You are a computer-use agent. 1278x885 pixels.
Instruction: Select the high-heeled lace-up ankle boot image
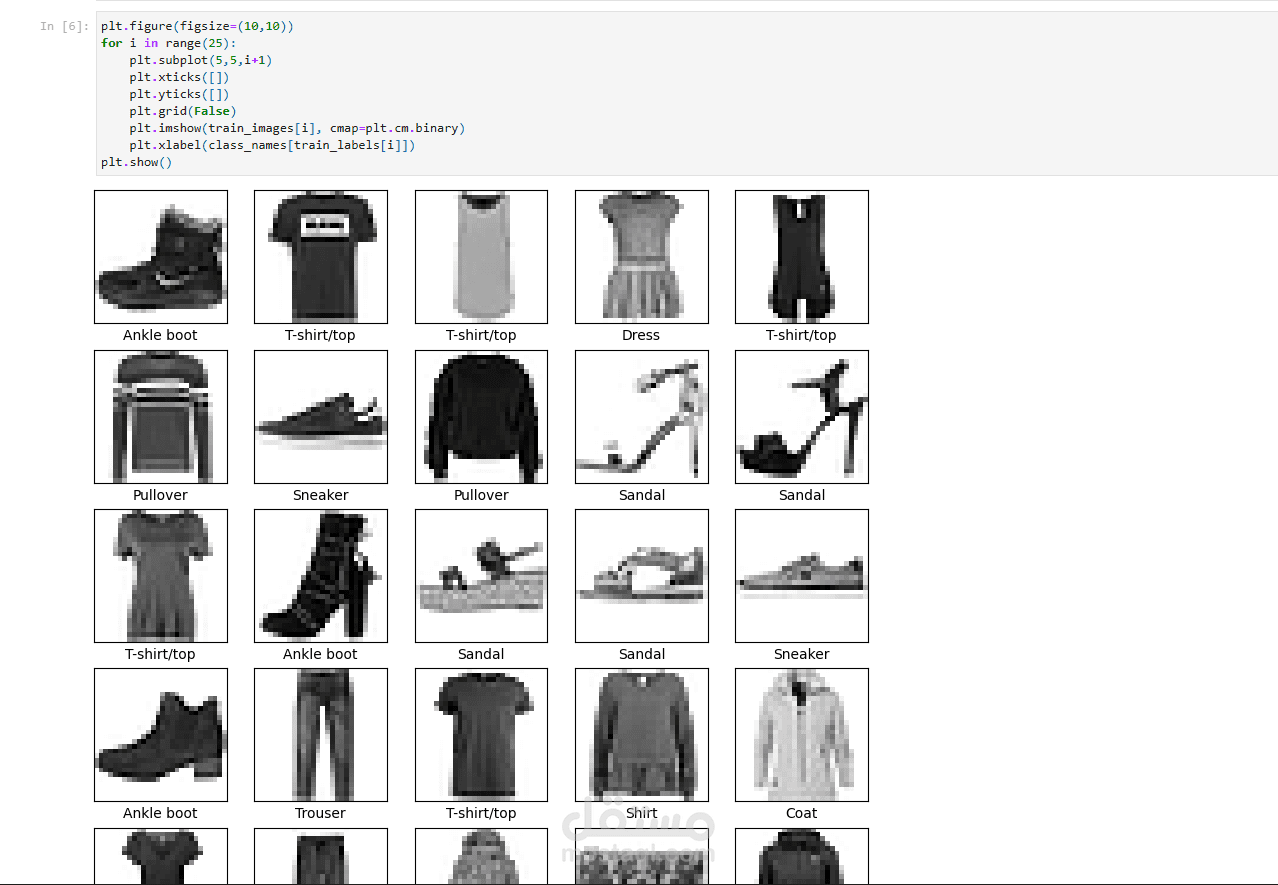[321, 576]
